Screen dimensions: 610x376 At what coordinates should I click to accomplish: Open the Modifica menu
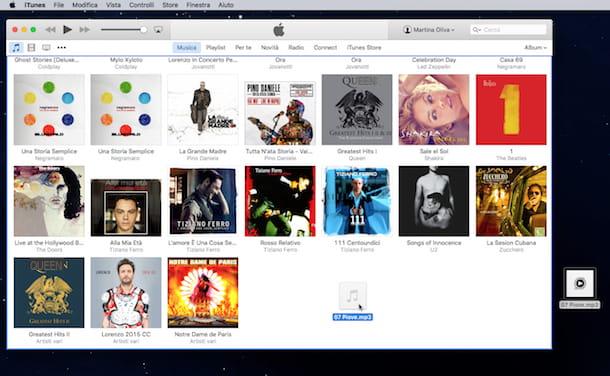pos(85,5)
